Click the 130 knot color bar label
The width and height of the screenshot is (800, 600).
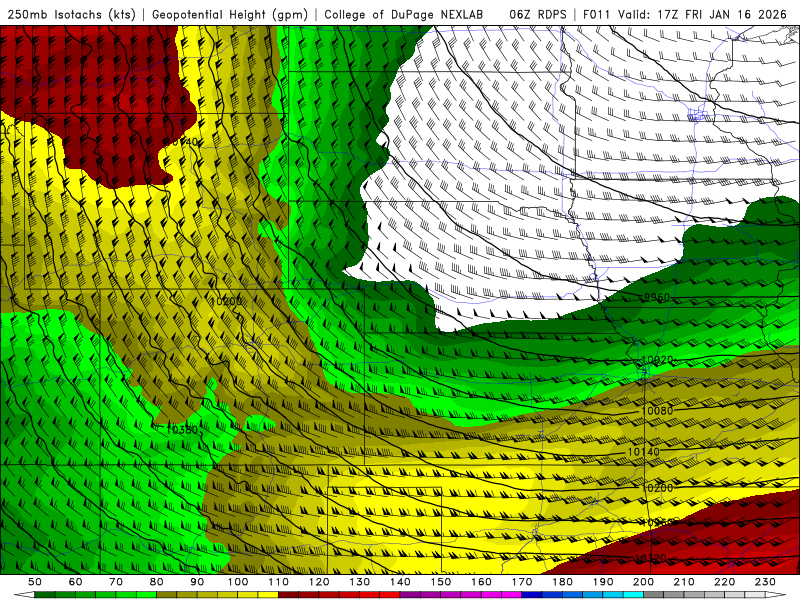359,582
